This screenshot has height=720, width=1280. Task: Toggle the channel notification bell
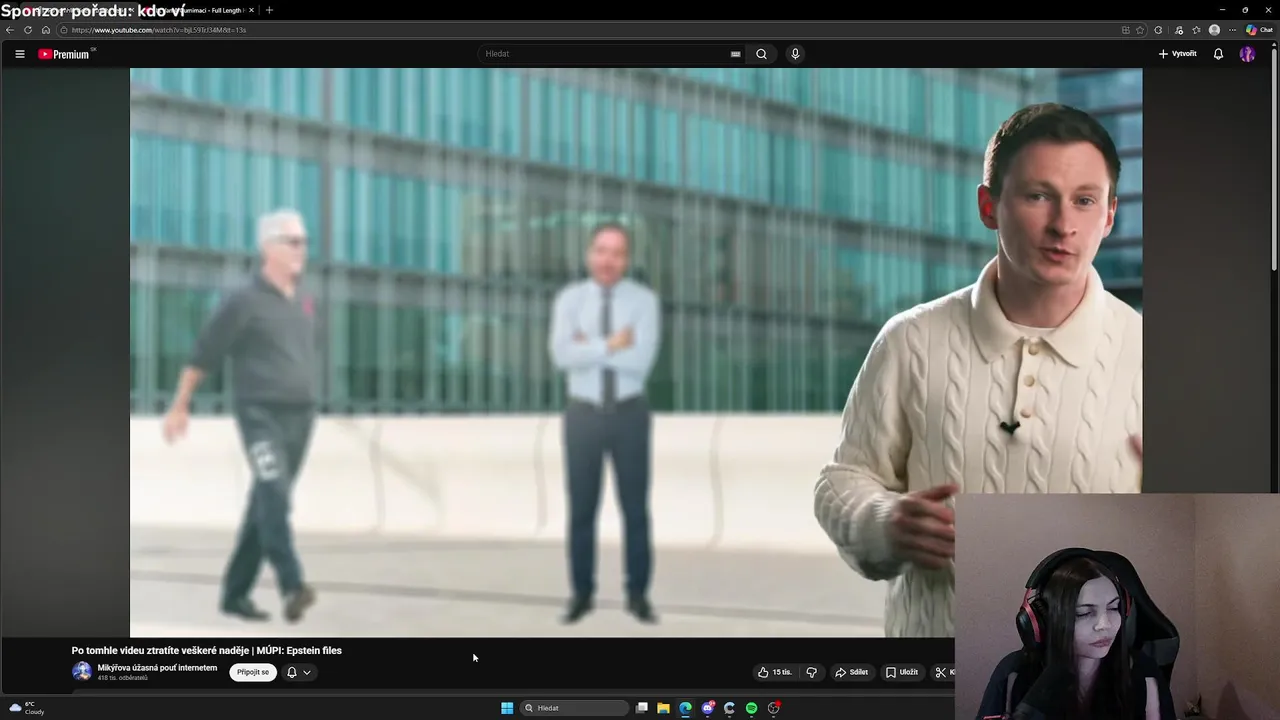[x=292, y=672]
